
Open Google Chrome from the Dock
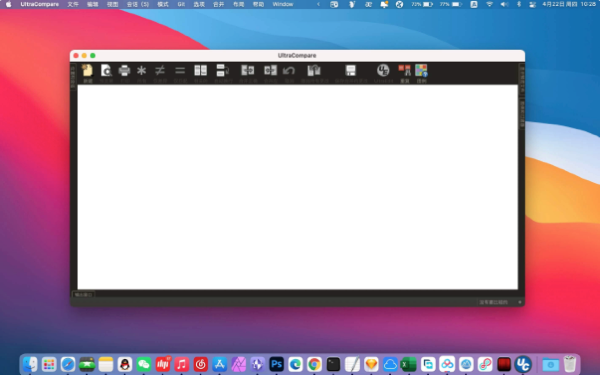pos(315,364)
